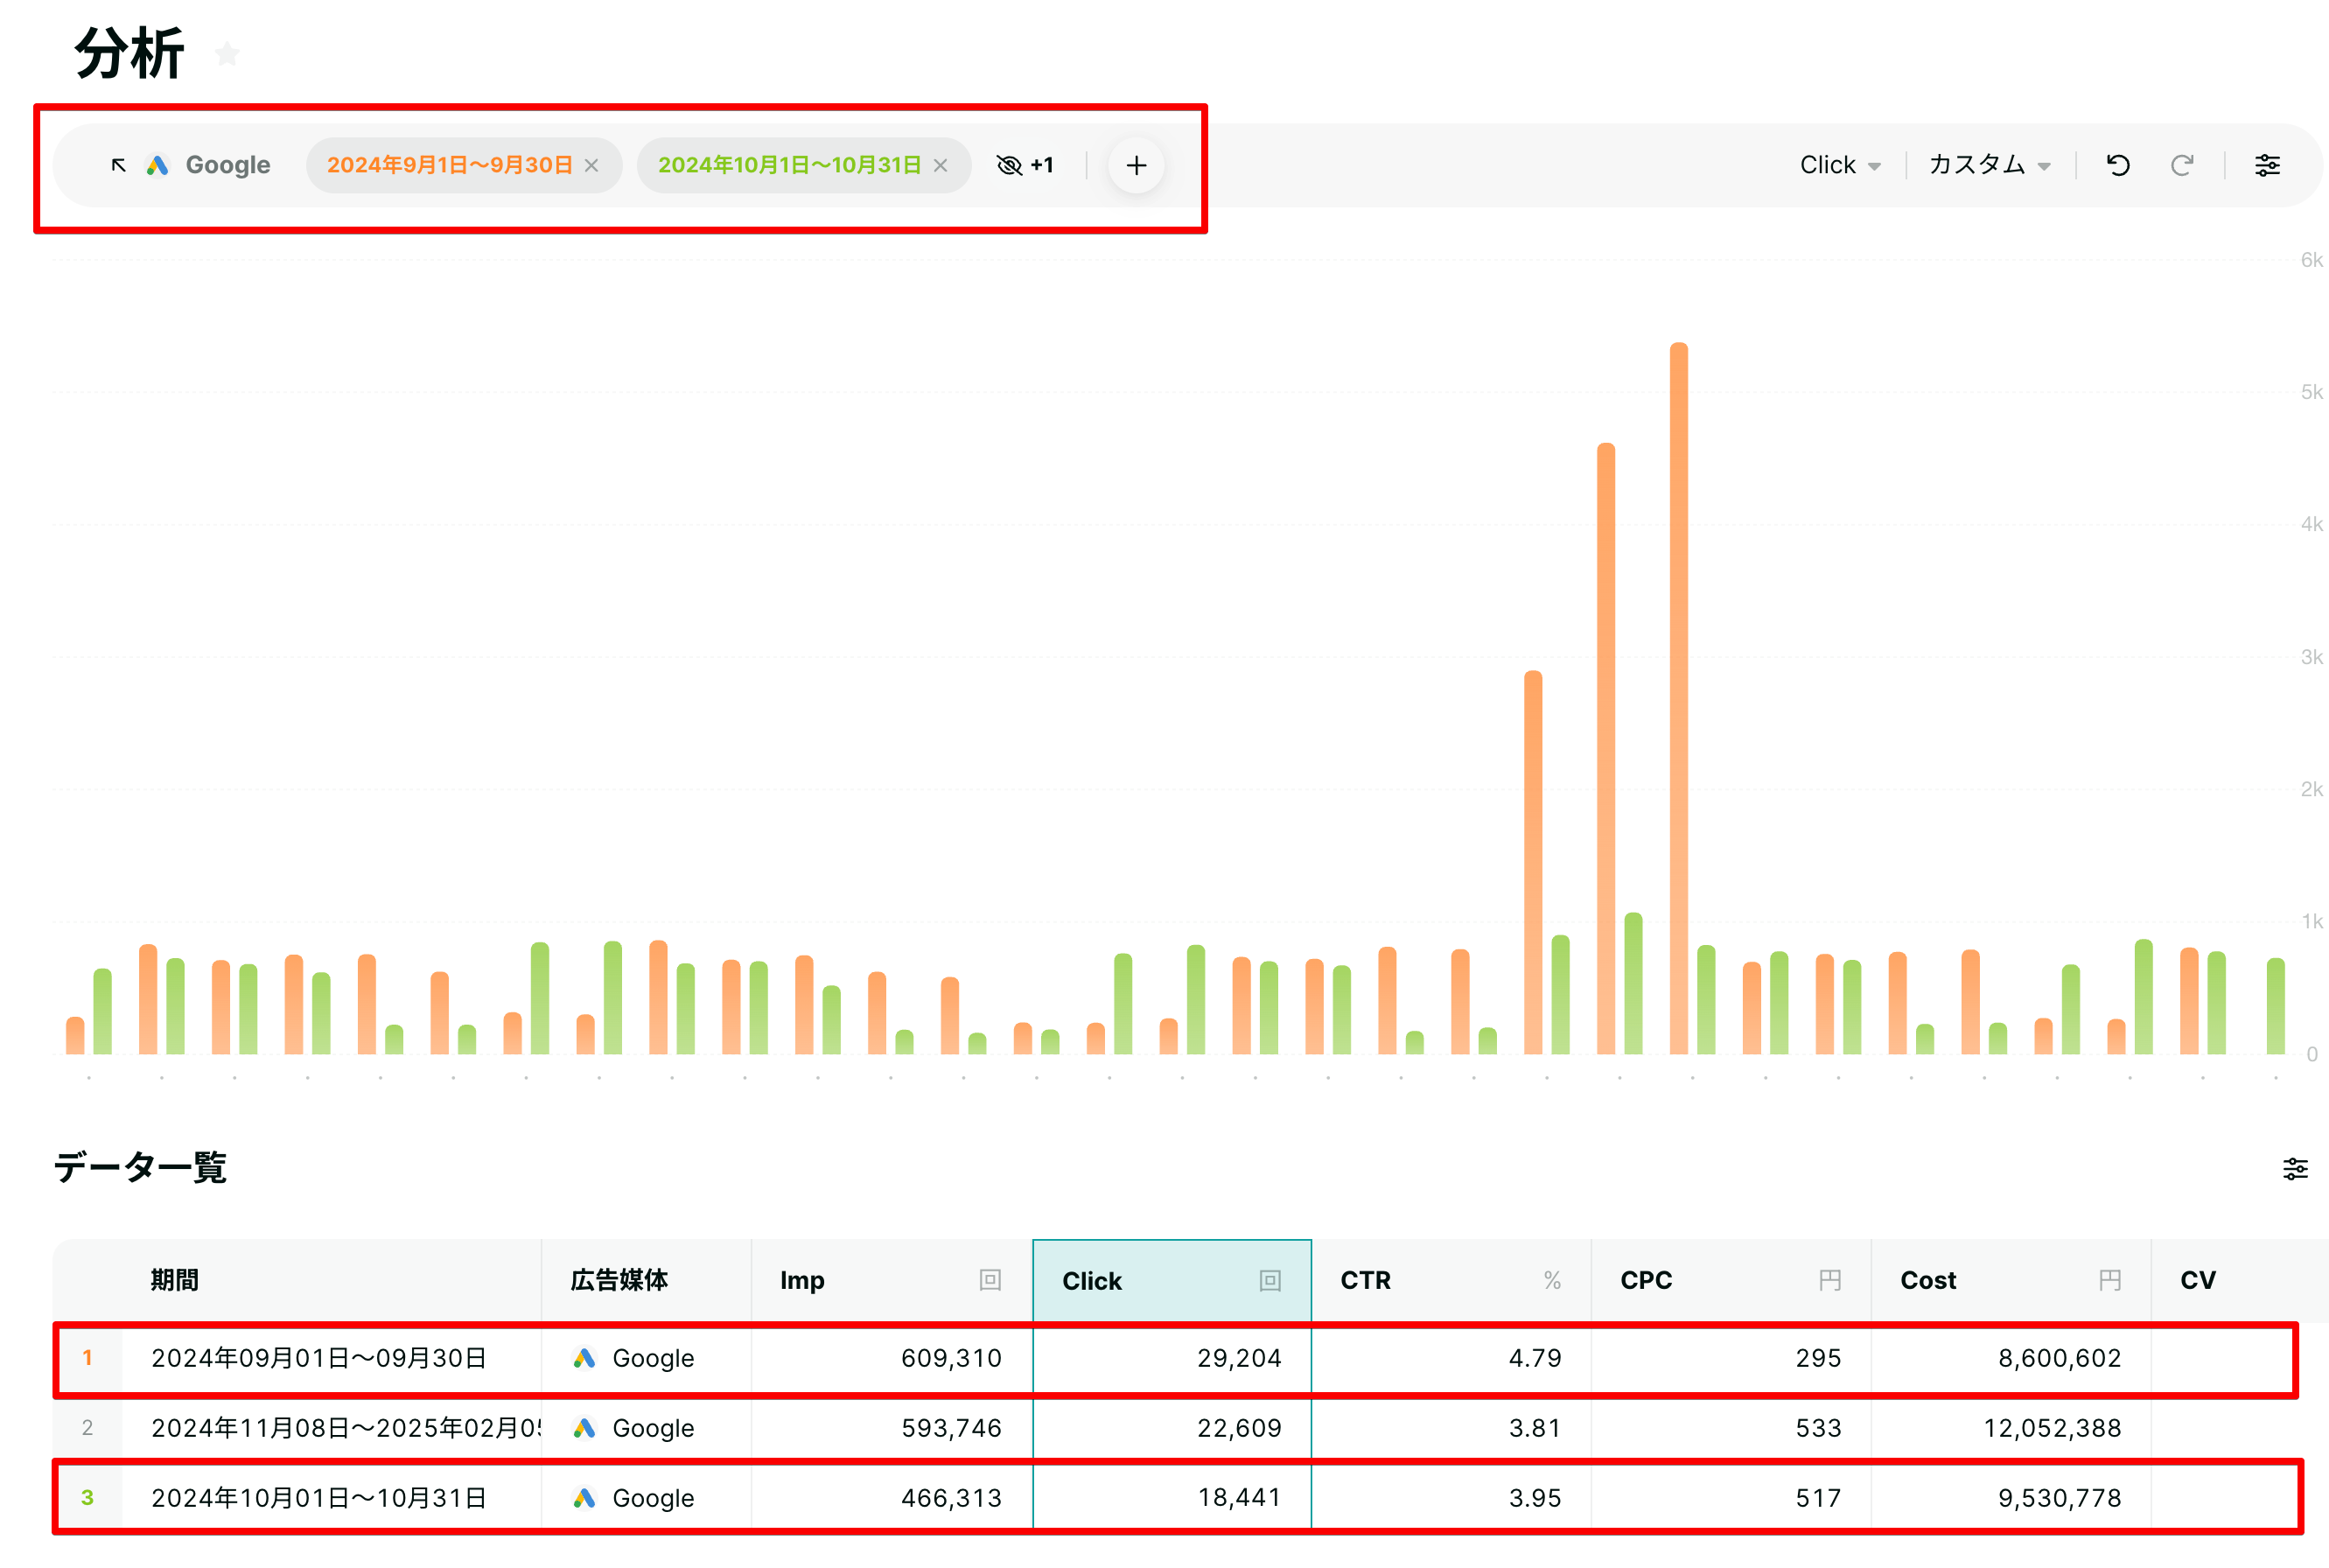Remove the 2024年10月1日〜10月31日 chip
The height and width of the screenshot is (1568, 2329).
click(941, 165)
